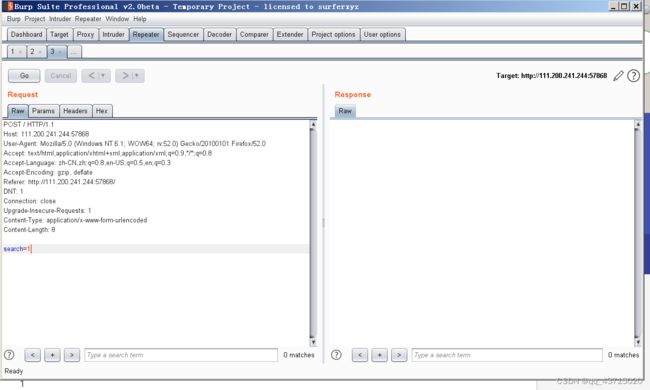Viewport: 650px width, 390px height.
Task: Click the User-Agent header line
Action: 135,143
